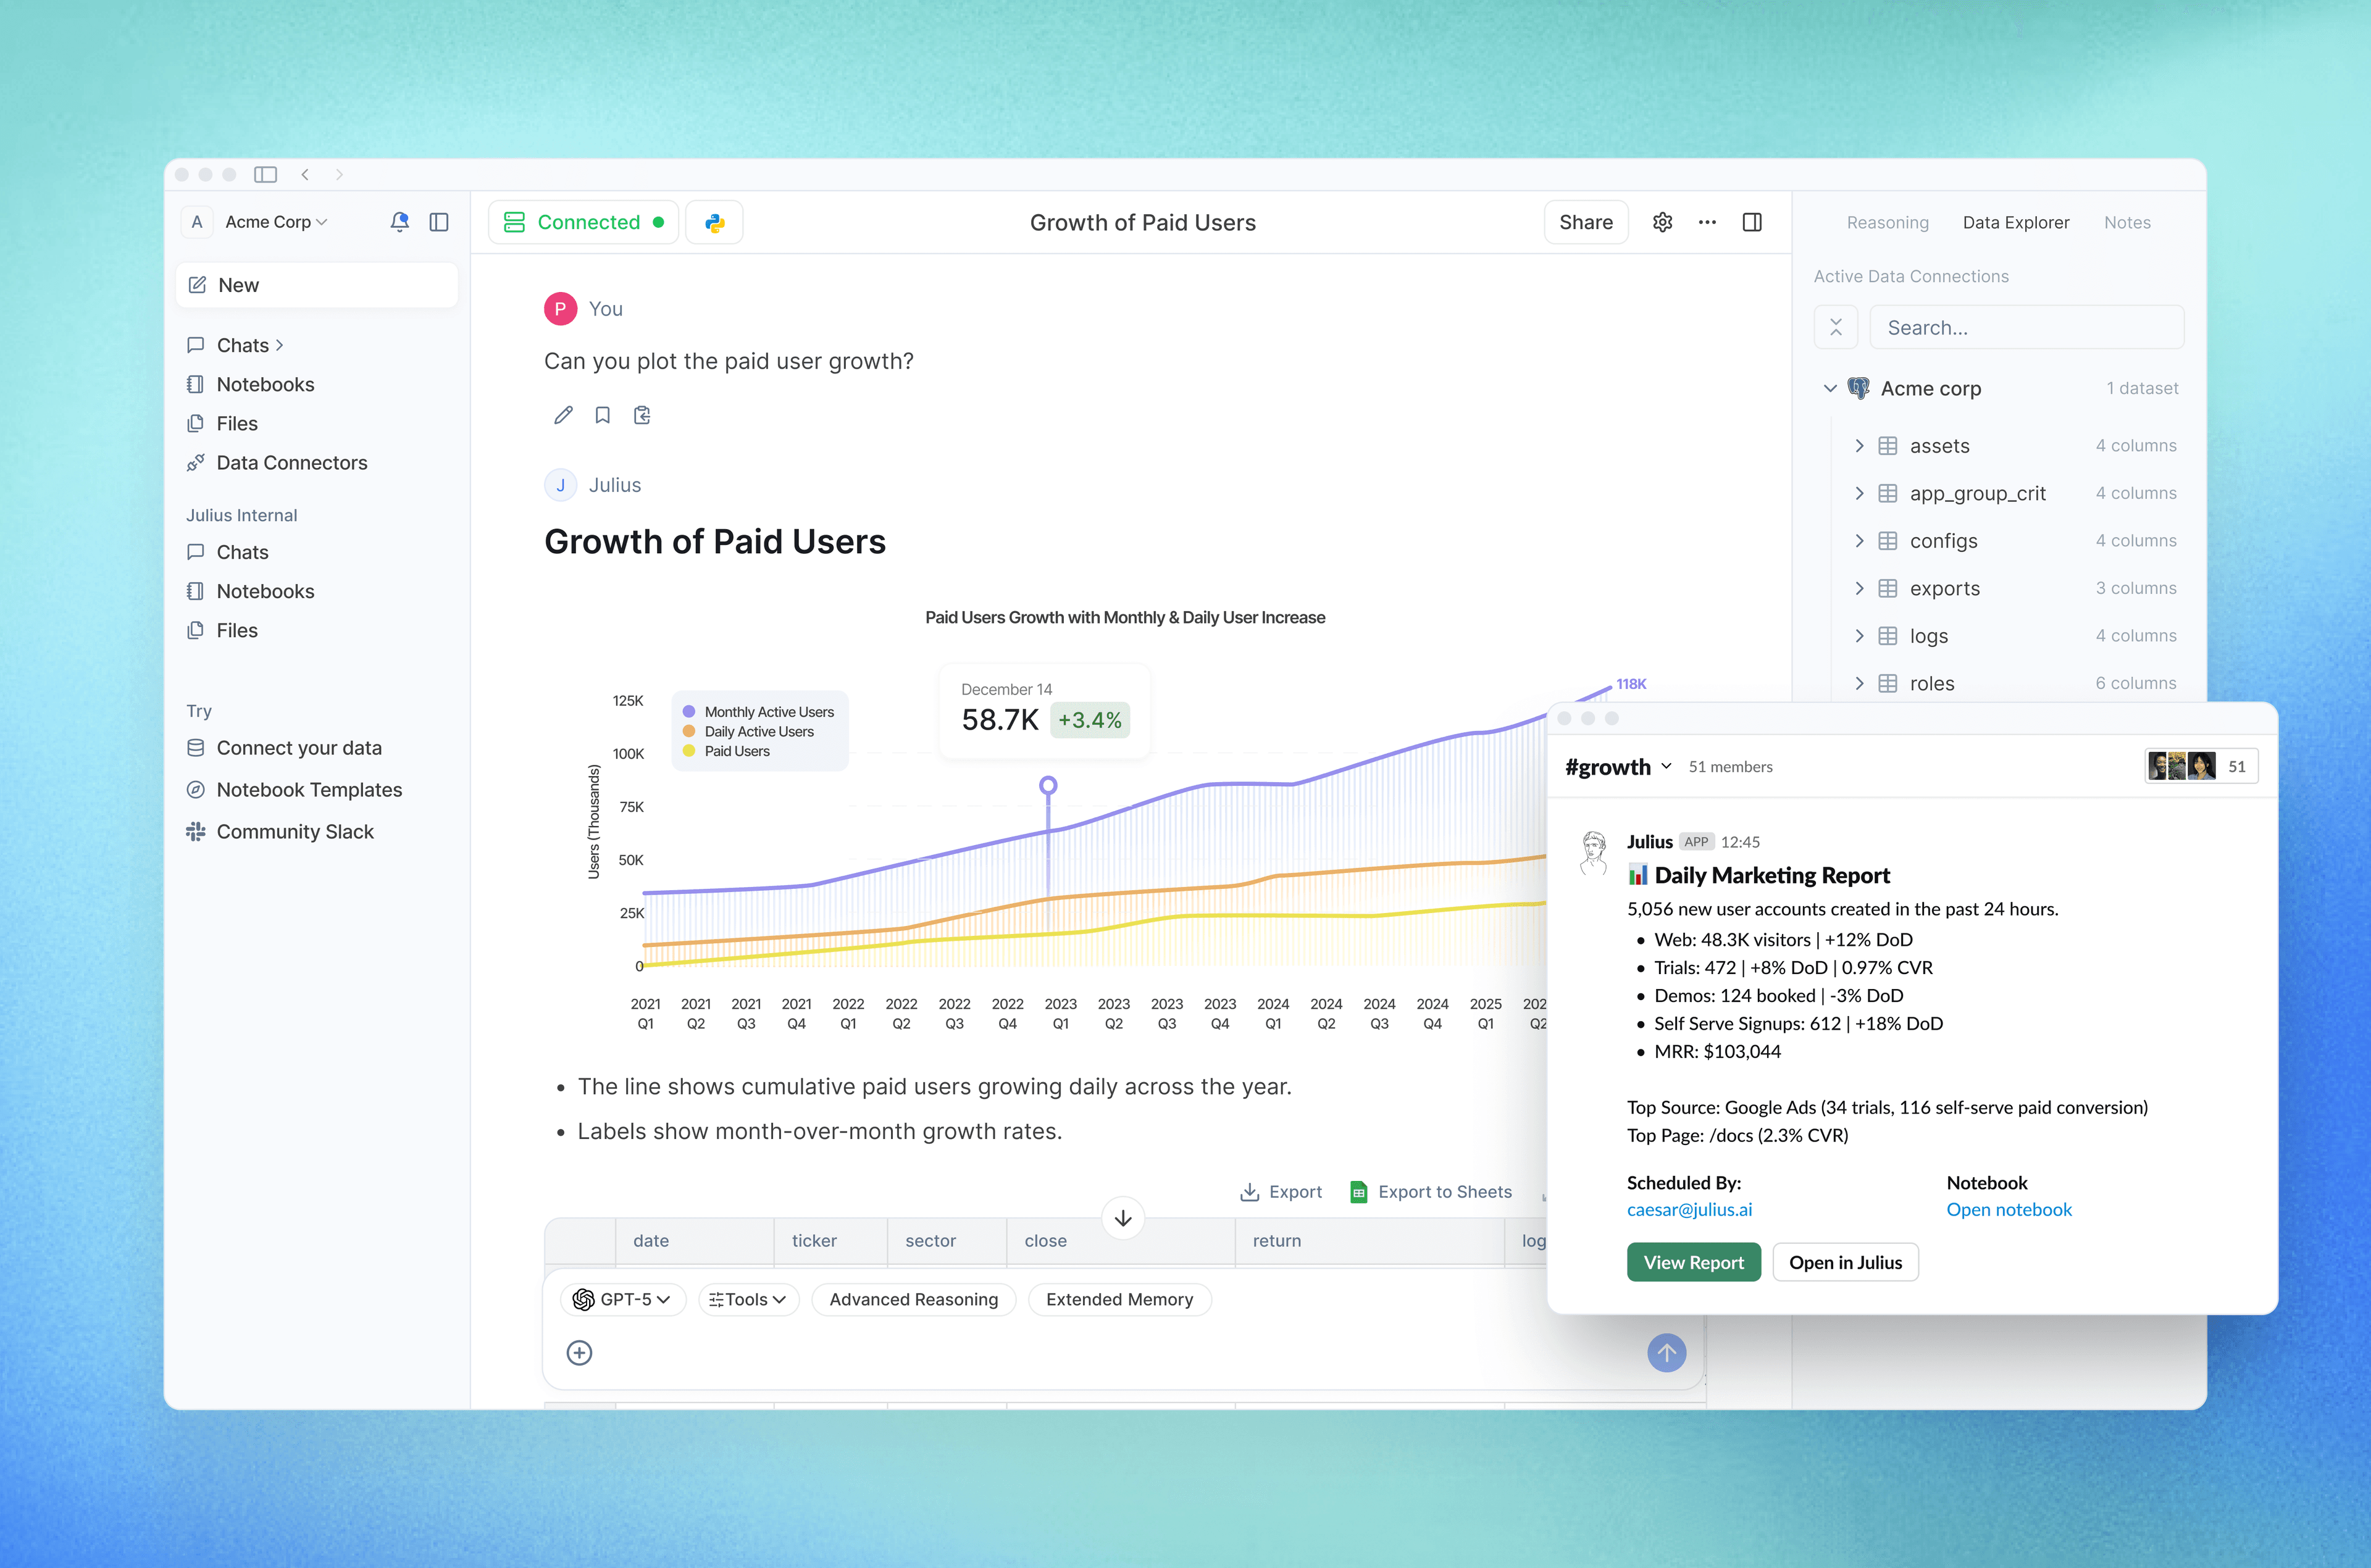Start a New chat from the sidebar
Viewport: 2371px width, 1568px height.
(316, 284)
